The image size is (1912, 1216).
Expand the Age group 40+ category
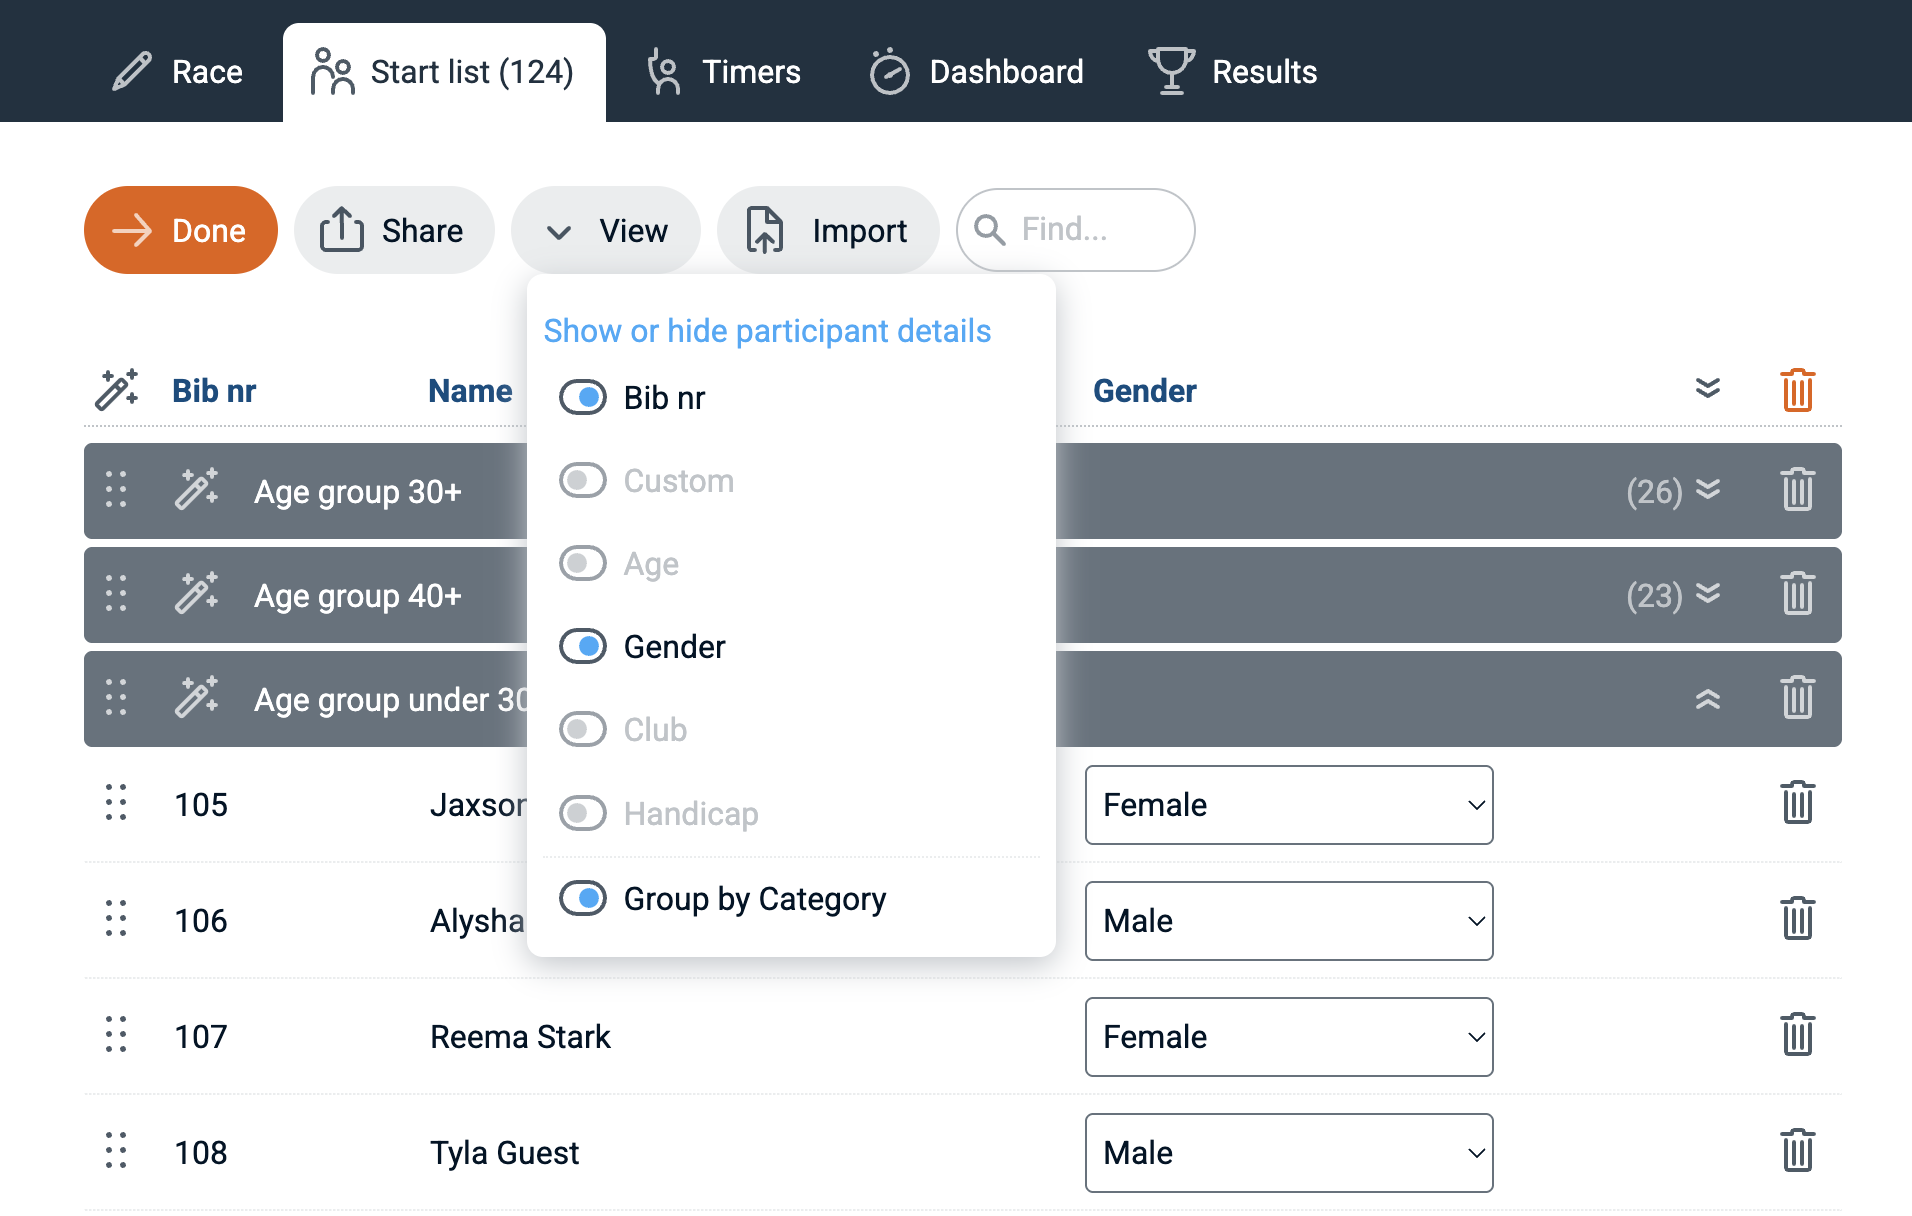(1708, 595)
